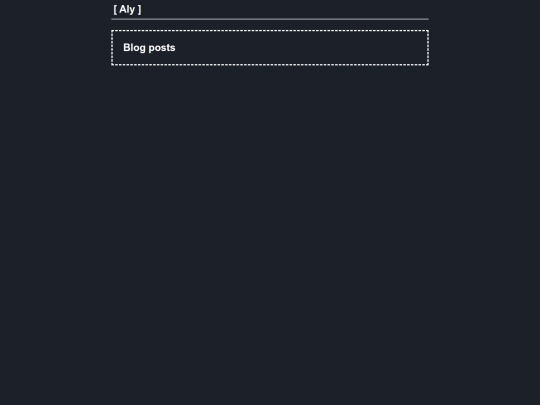Click the dark margin left of the Blog posts card
The height and width of the screenshot is (405, 540).
[x=55, y=48]
